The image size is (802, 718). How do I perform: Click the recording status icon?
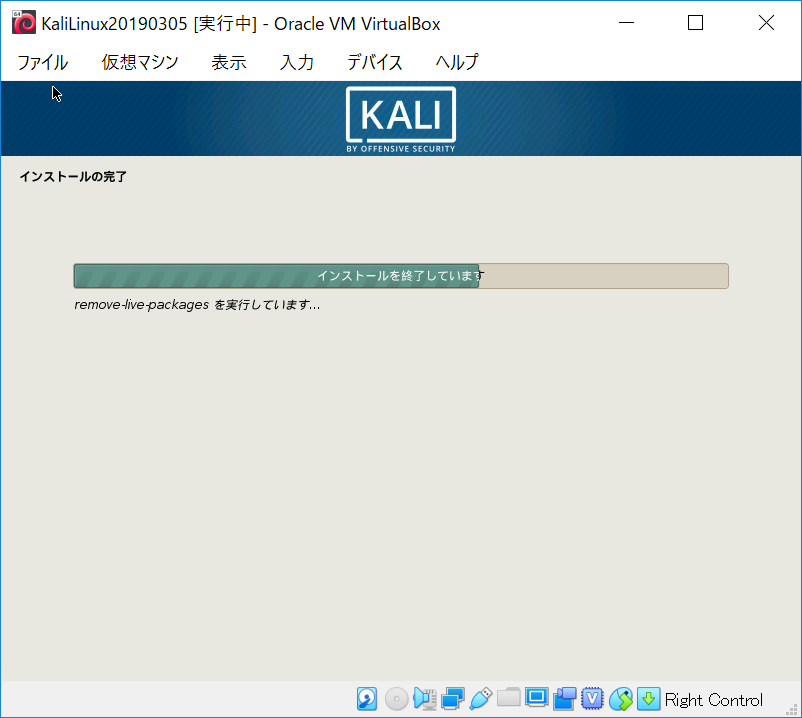pos(565,699)
